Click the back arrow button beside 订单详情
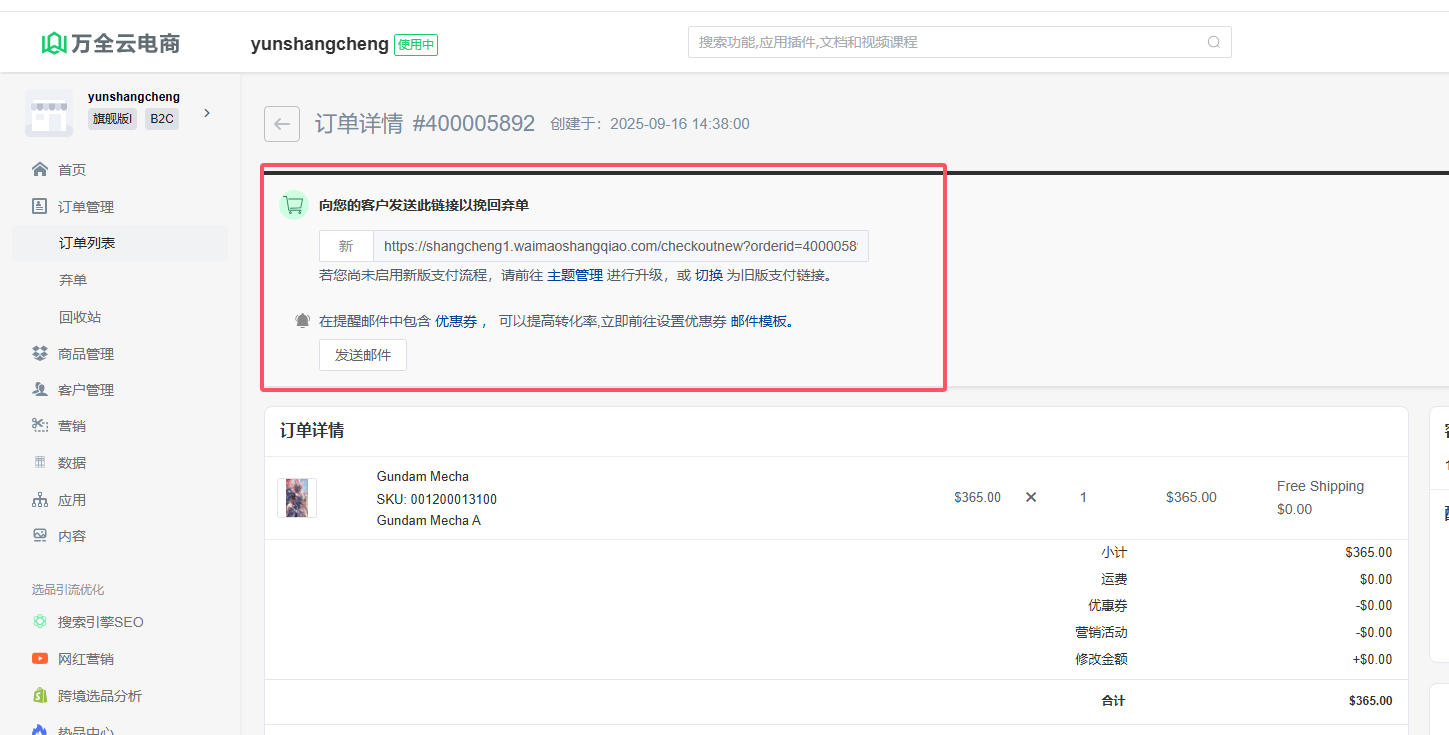Viewport: 1449px width, 735px height. (x=281, y=124)
